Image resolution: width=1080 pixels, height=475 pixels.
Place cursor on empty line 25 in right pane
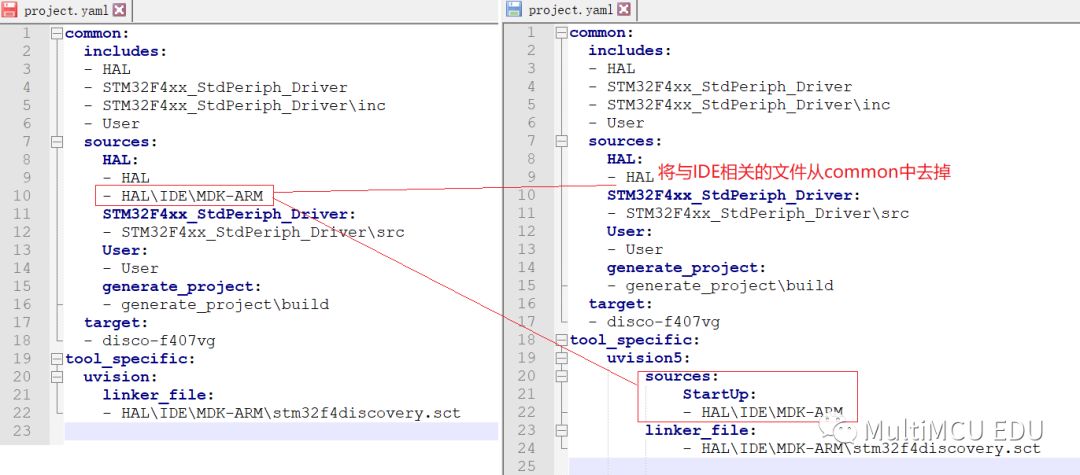coord(824,466)
